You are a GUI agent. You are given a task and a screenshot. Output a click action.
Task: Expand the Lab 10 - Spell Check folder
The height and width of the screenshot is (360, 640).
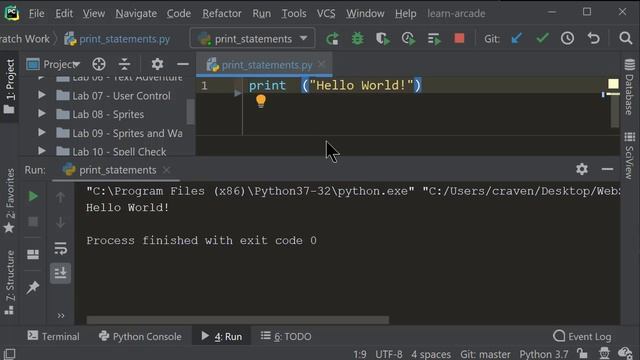tap(41, 151)
